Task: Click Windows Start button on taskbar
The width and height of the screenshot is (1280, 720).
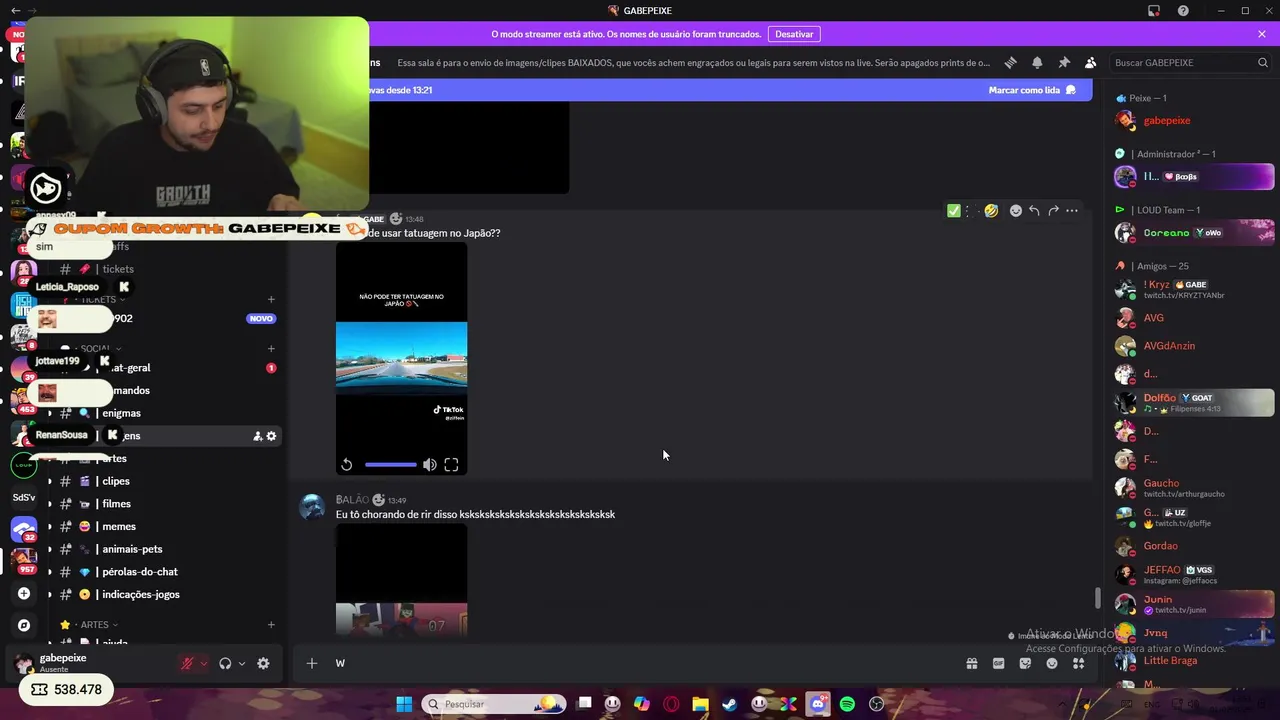Action: tap(404, 704)
